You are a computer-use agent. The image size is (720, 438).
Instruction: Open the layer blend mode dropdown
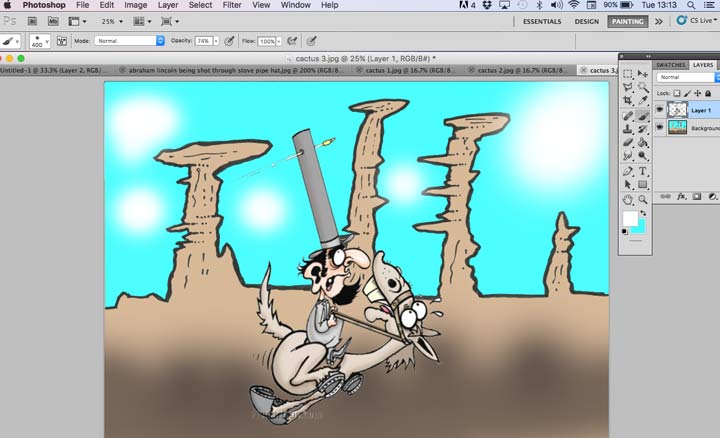click(688, 77)
